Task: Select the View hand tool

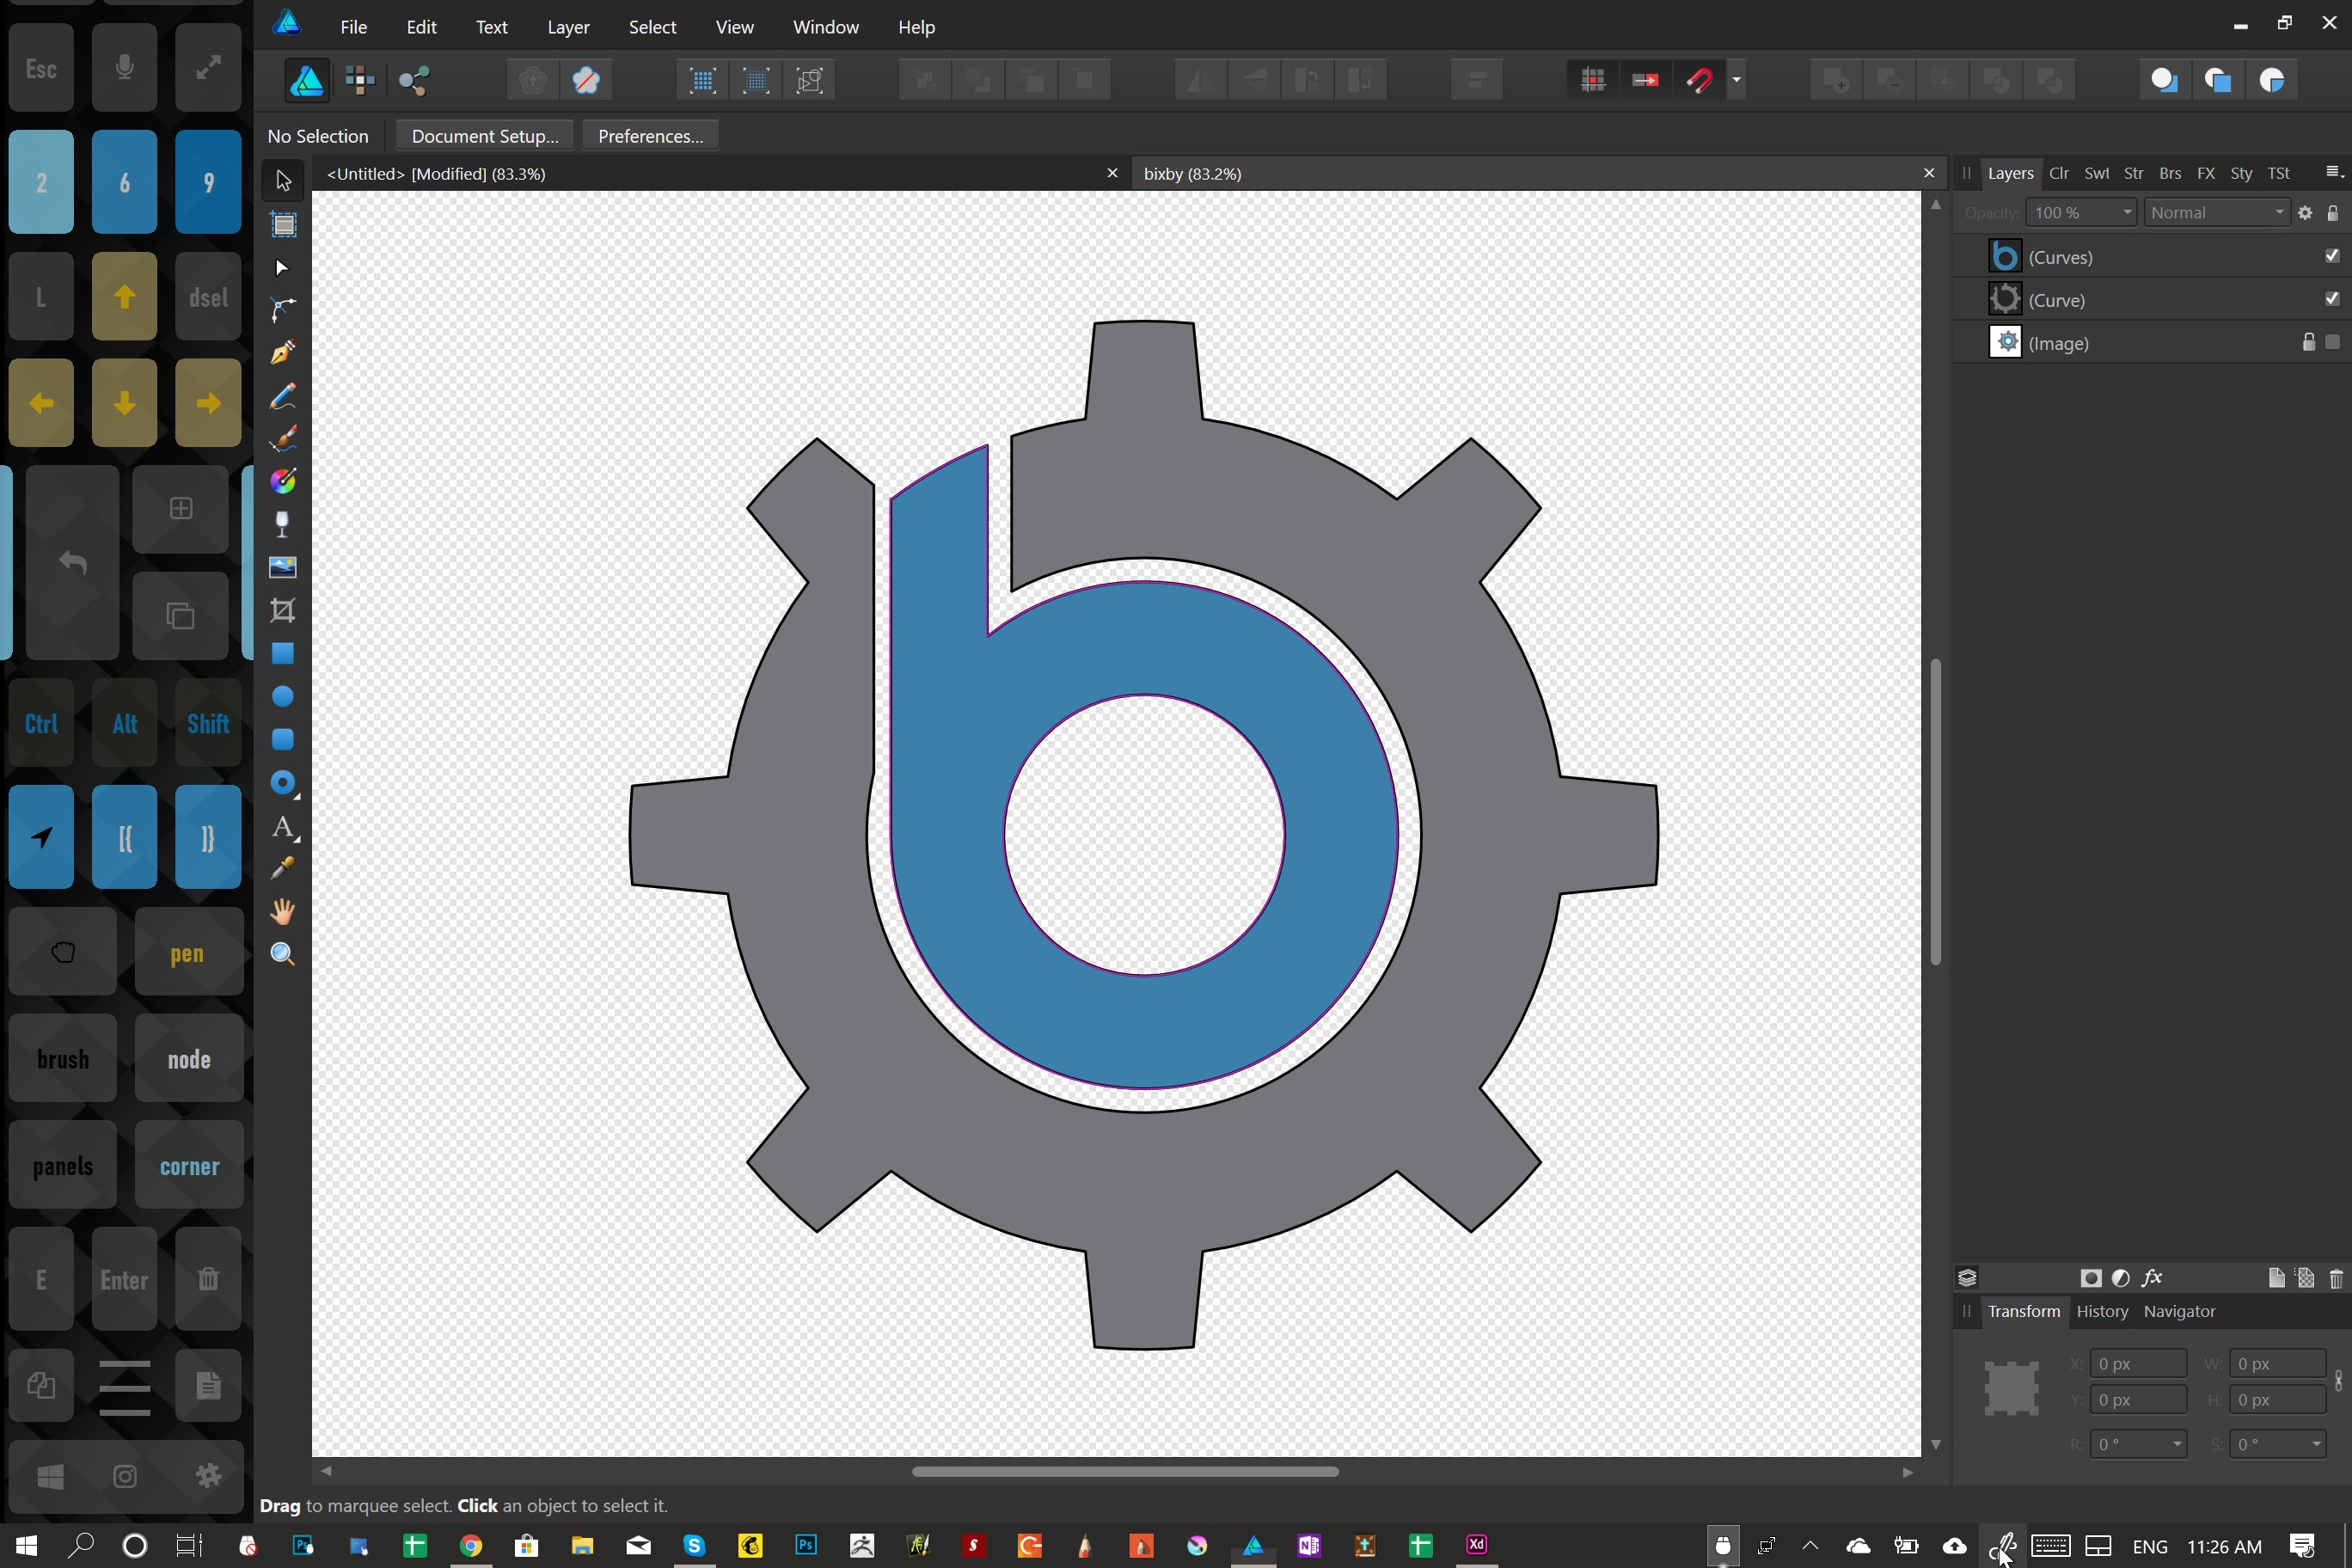Action: pyautogui.click(x=283, y=911)
